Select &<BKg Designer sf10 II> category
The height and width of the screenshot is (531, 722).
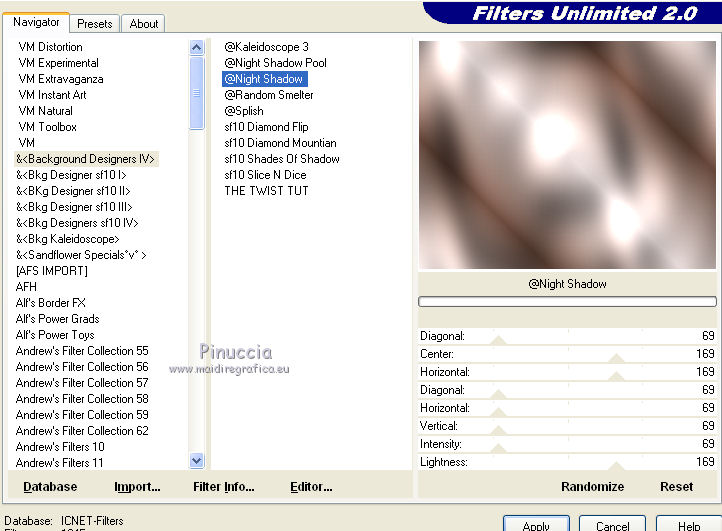click(x=73, y=191)
